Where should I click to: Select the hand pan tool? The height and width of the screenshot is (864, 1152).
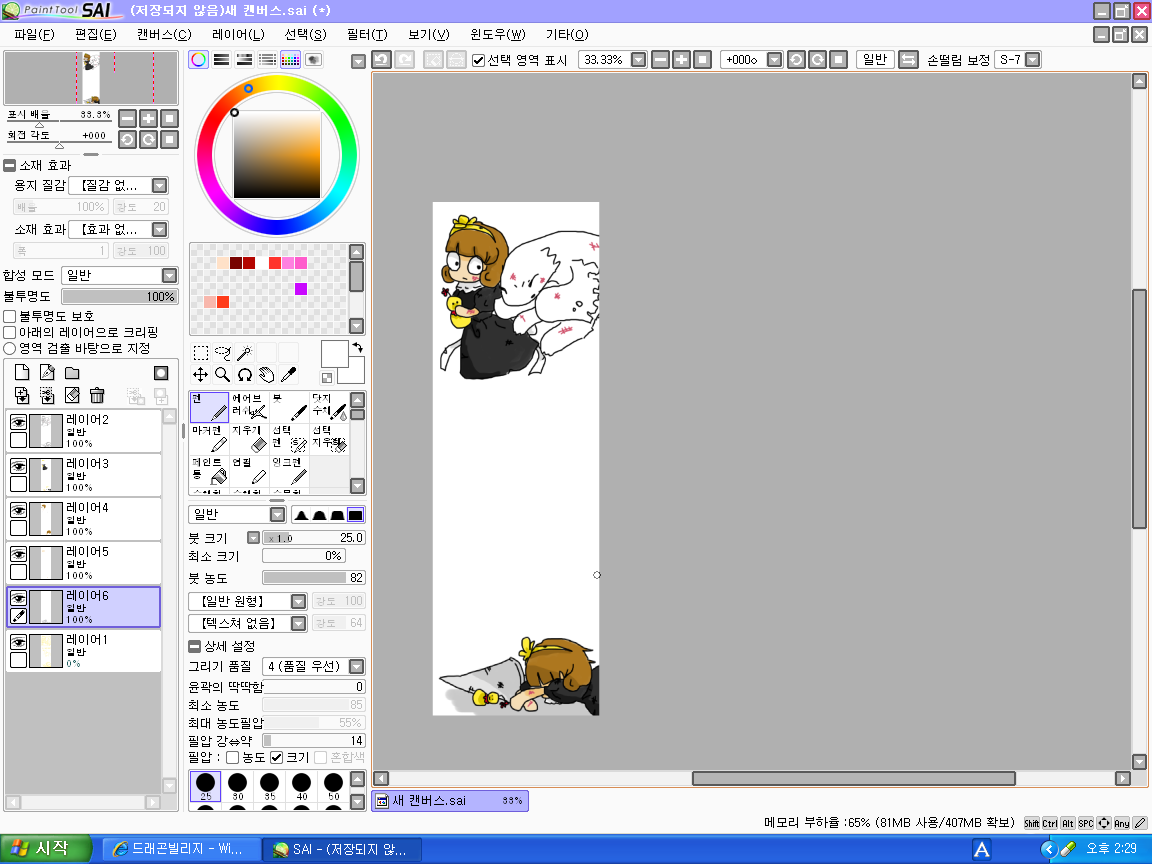click(267, 375)
